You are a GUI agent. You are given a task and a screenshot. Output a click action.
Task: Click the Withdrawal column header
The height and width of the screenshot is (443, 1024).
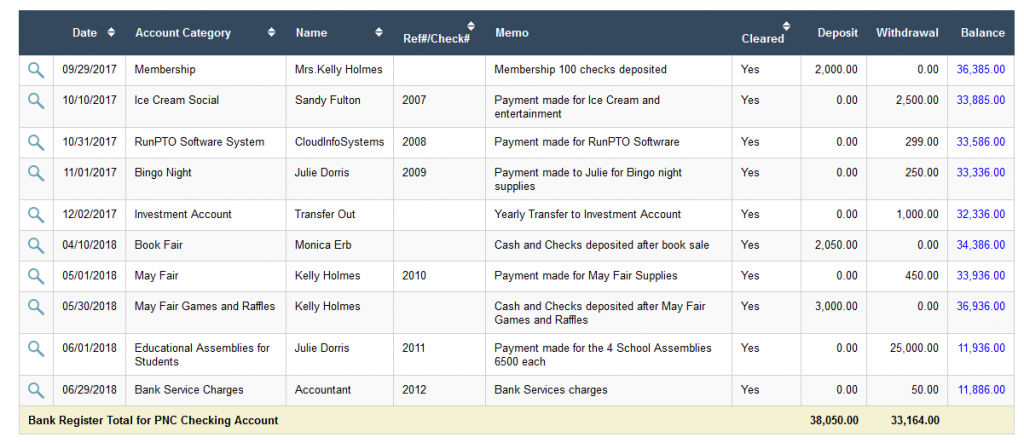(x=907, y=33)
